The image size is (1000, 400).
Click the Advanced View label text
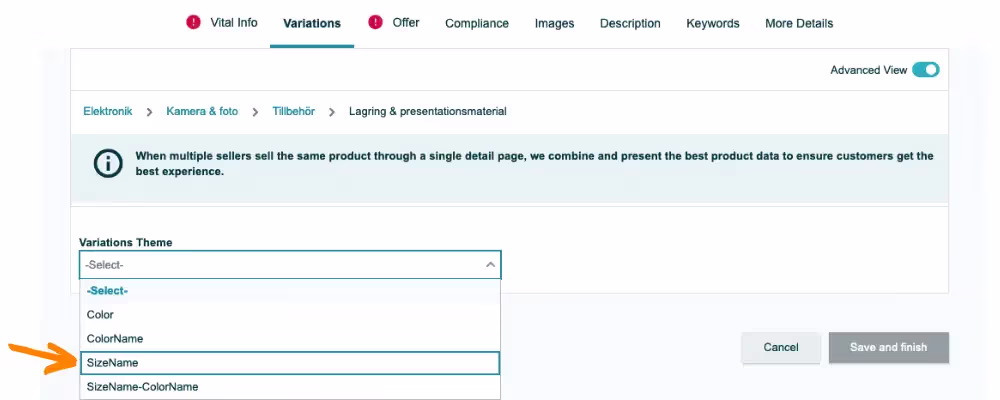coord(868,70)
